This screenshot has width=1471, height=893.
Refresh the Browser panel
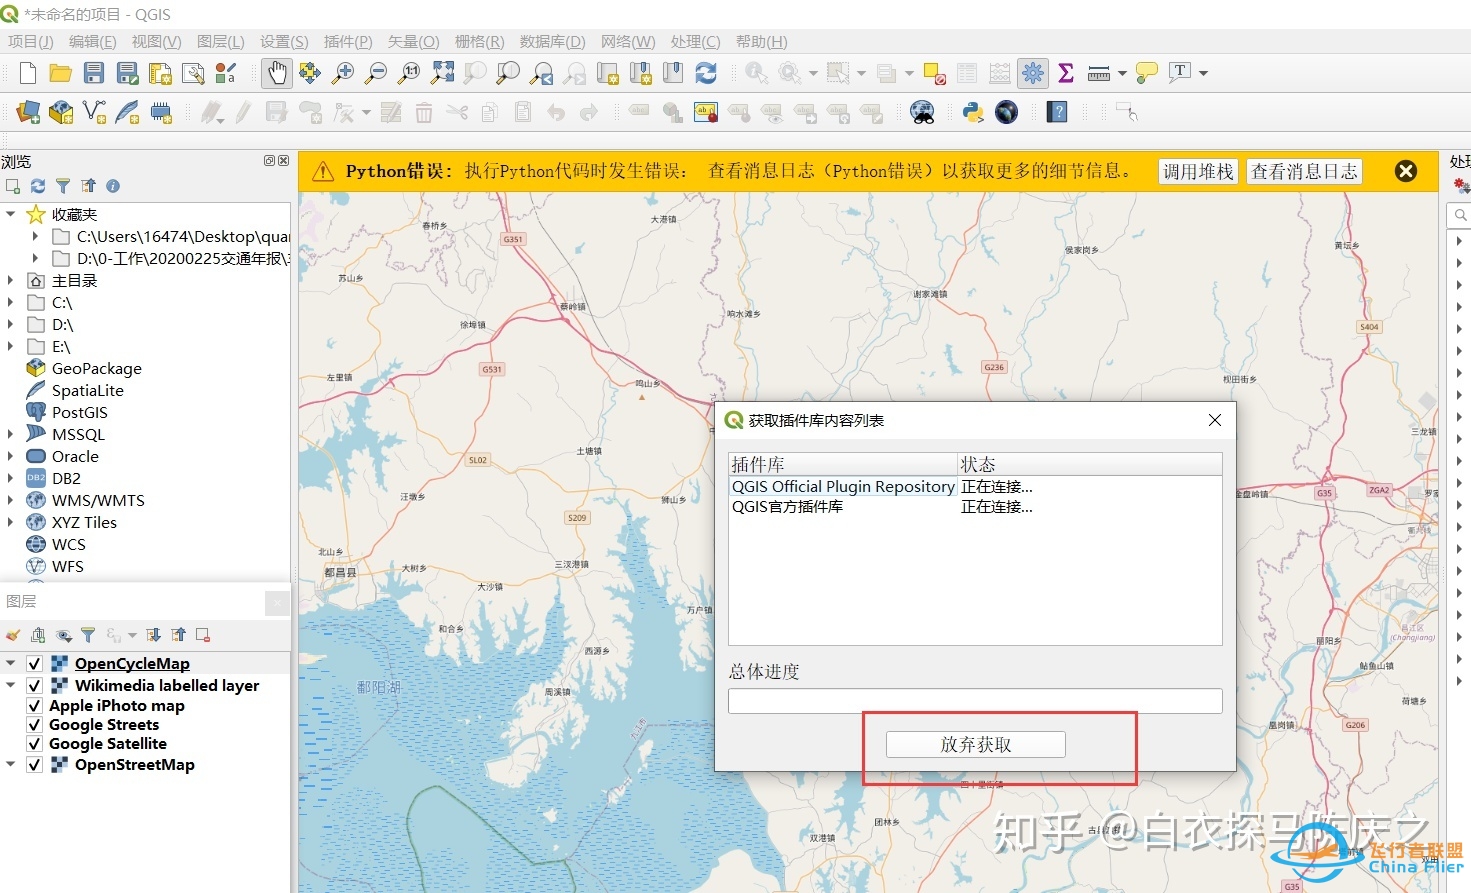38,186
